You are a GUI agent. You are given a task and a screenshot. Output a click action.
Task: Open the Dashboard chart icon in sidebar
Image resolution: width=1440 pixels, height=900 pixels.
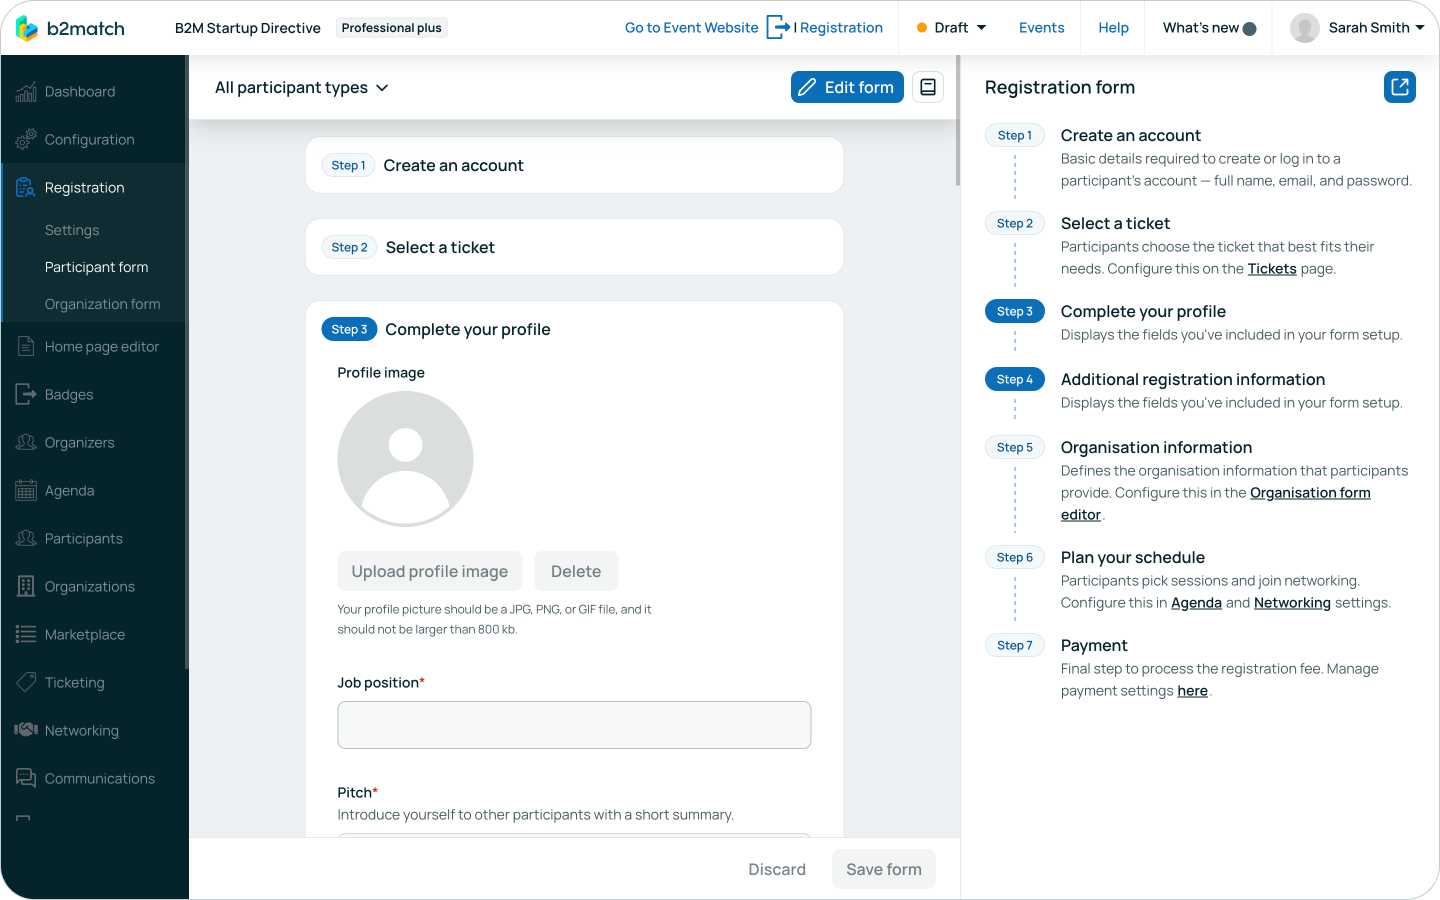(26, 92)
